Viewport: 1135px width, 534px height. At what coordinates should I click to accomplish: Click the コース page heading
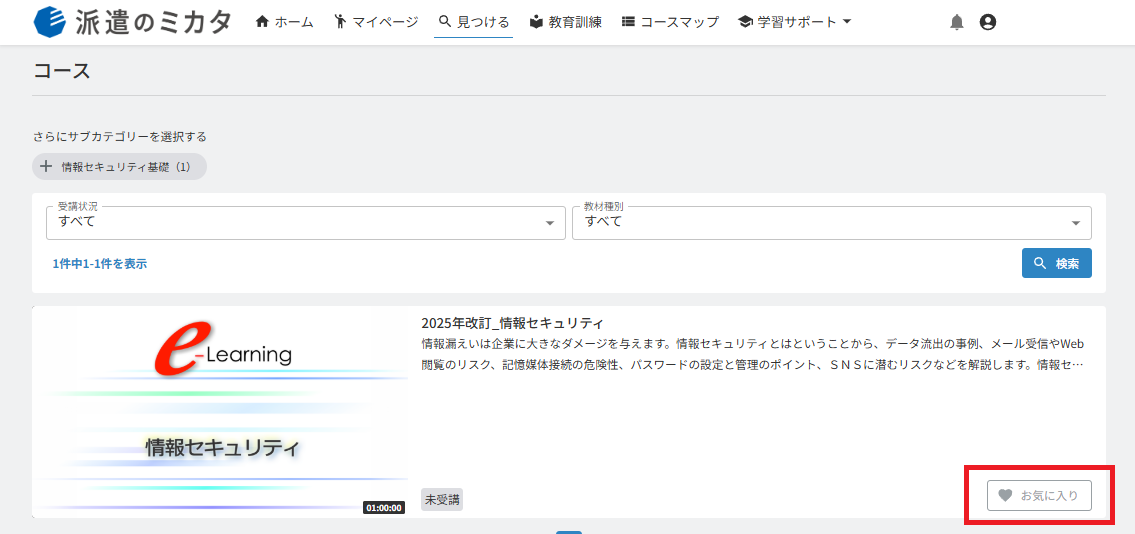tap(62, 71)
